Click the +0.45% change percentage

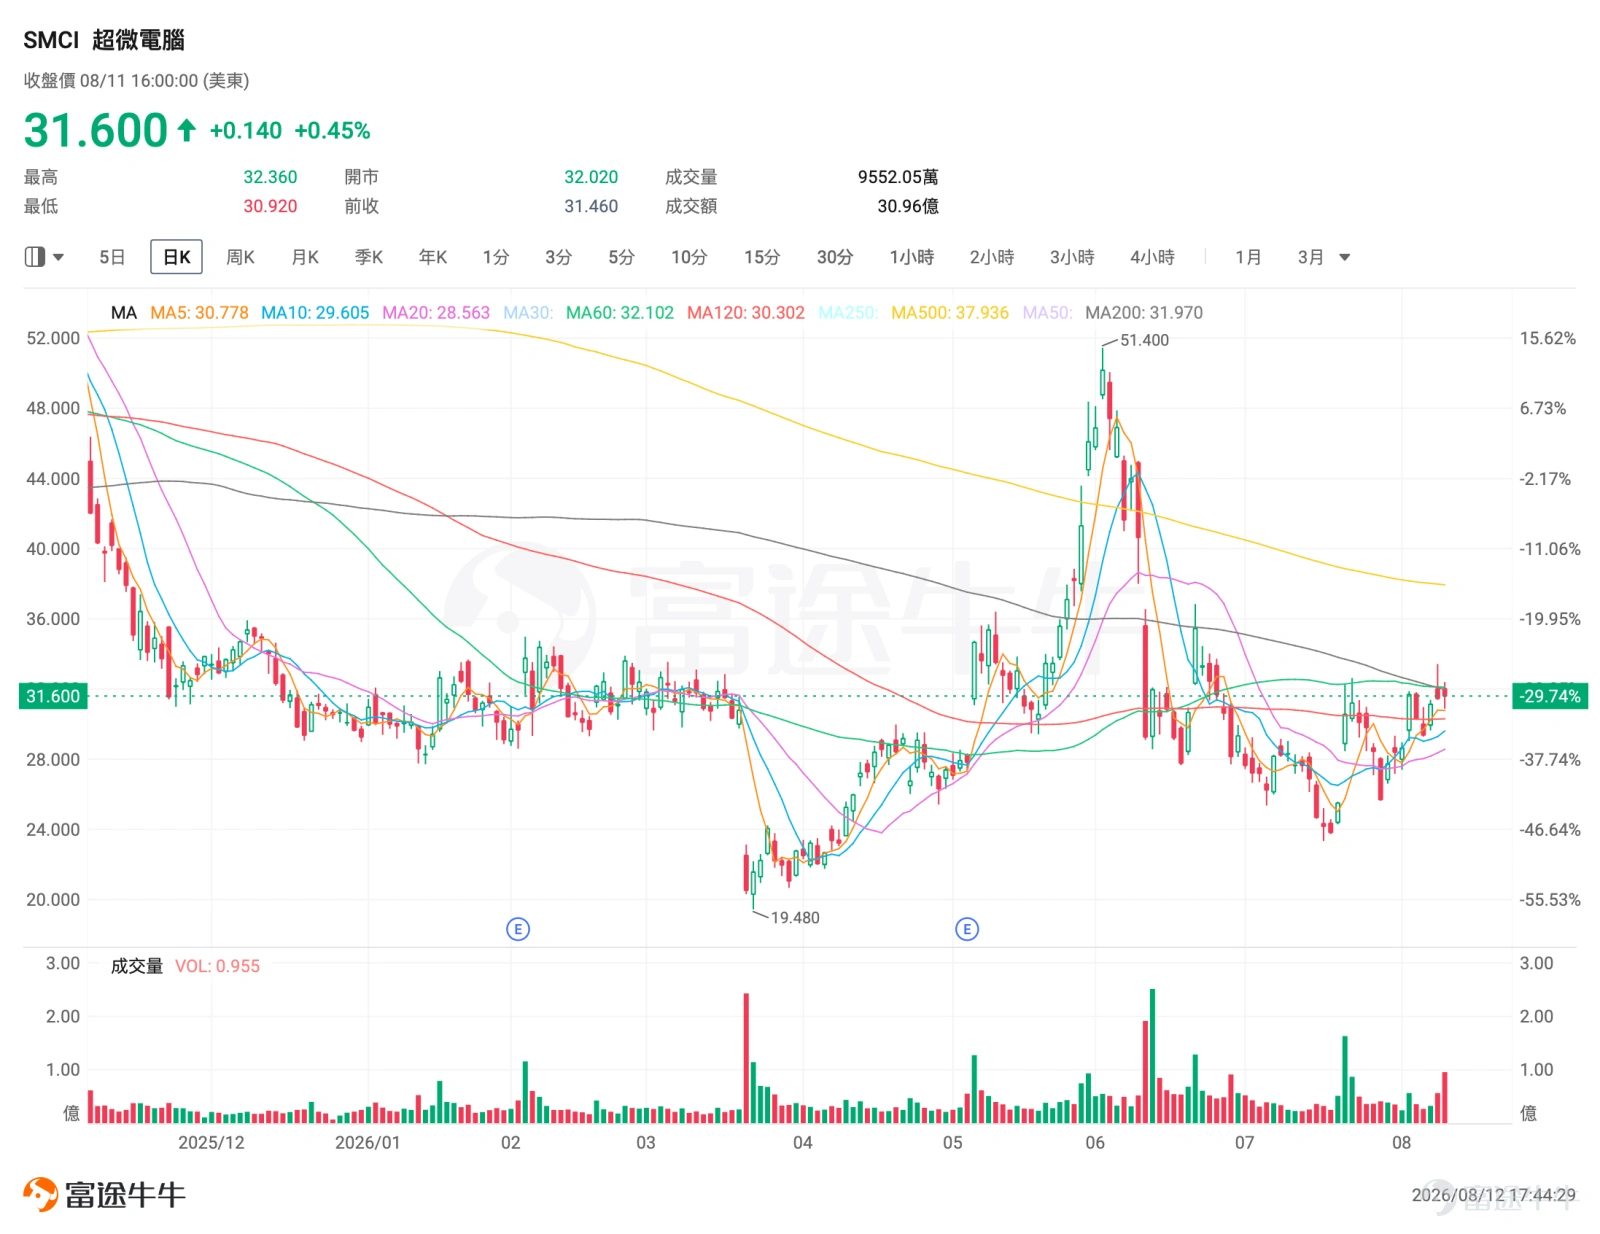[x=332, y=131]
